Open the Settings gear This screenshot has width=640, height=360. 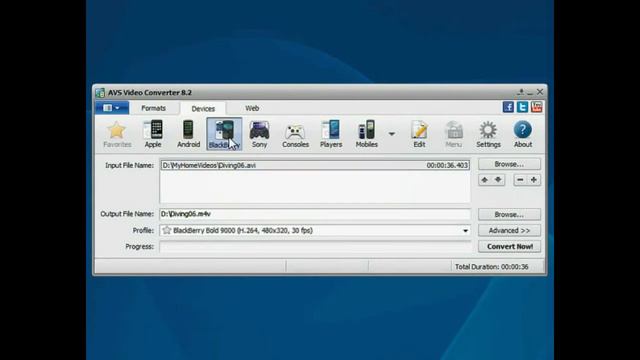(x=488, y=134)
